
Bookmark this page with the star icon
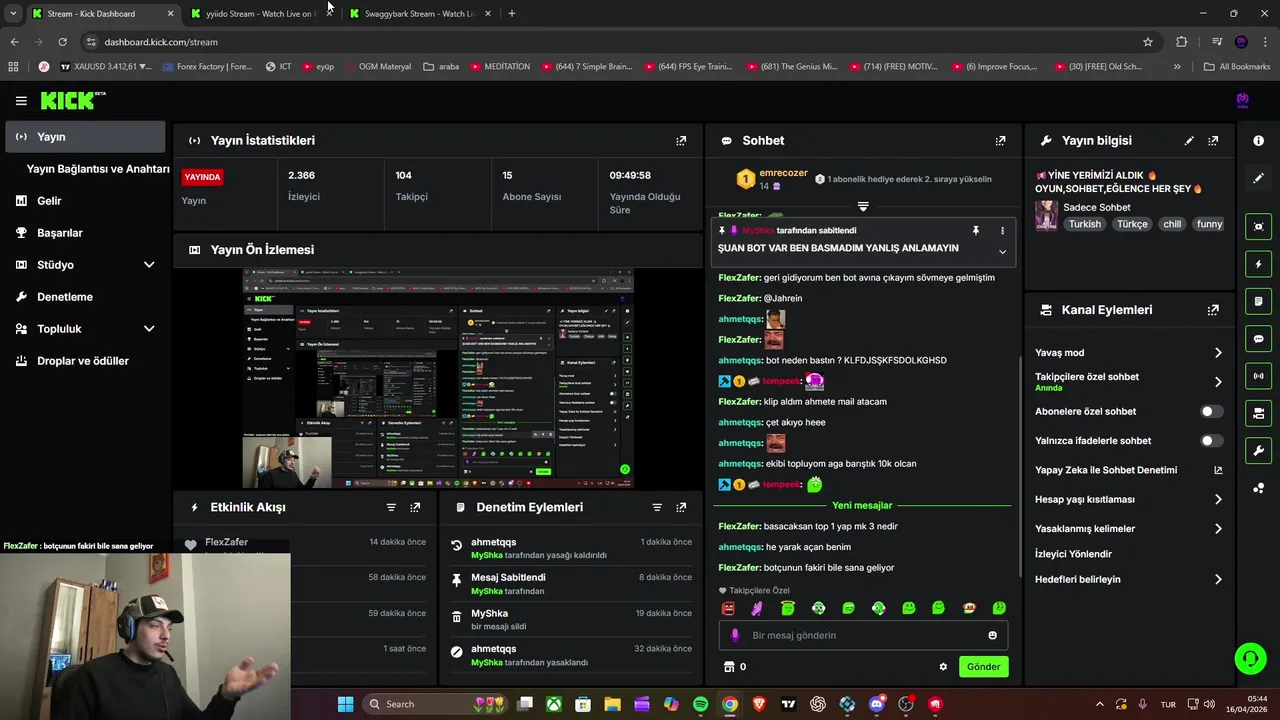click(x=1148, y=42)
